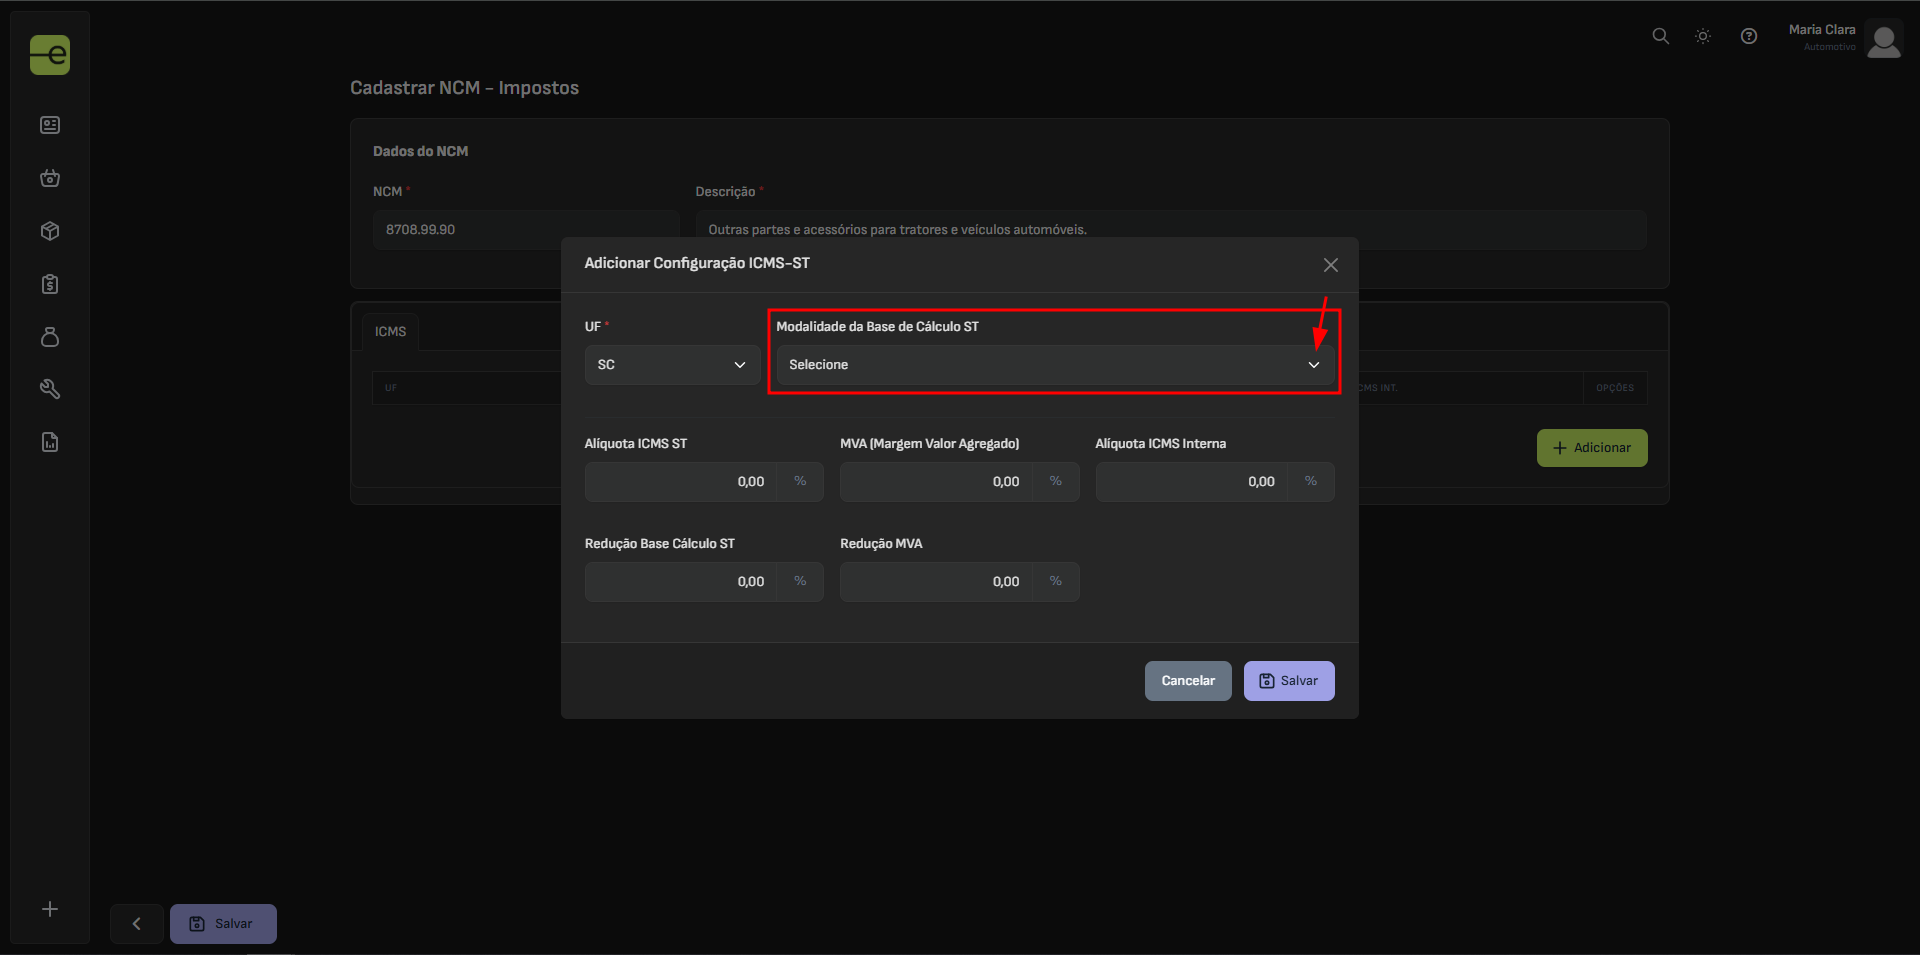Viewport: 1920px width, 955px height.
Task: Click Cancelar in the ICMS-ST dialog
Action: tap(1187, 681)
